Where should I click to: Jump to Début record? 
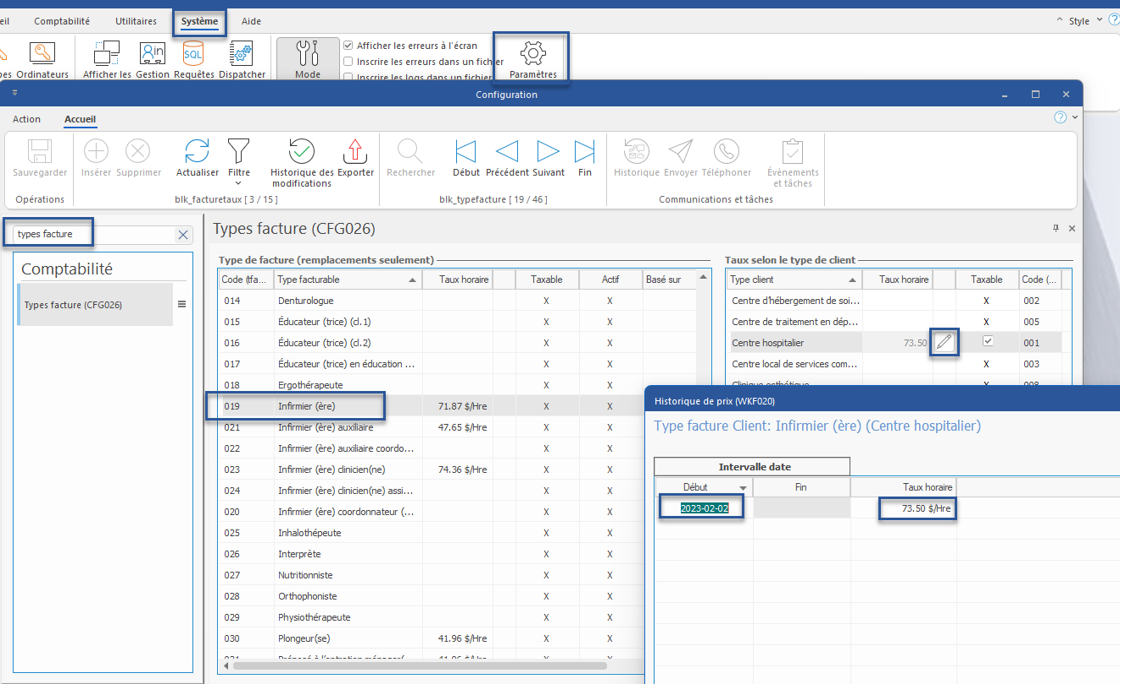pos(466,151)
